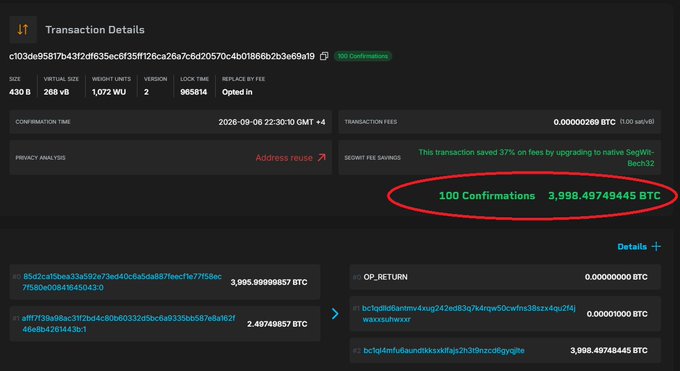
Task: Click the 3,998.49749445 BTC total amount
Action: click(x=604, y=196)
